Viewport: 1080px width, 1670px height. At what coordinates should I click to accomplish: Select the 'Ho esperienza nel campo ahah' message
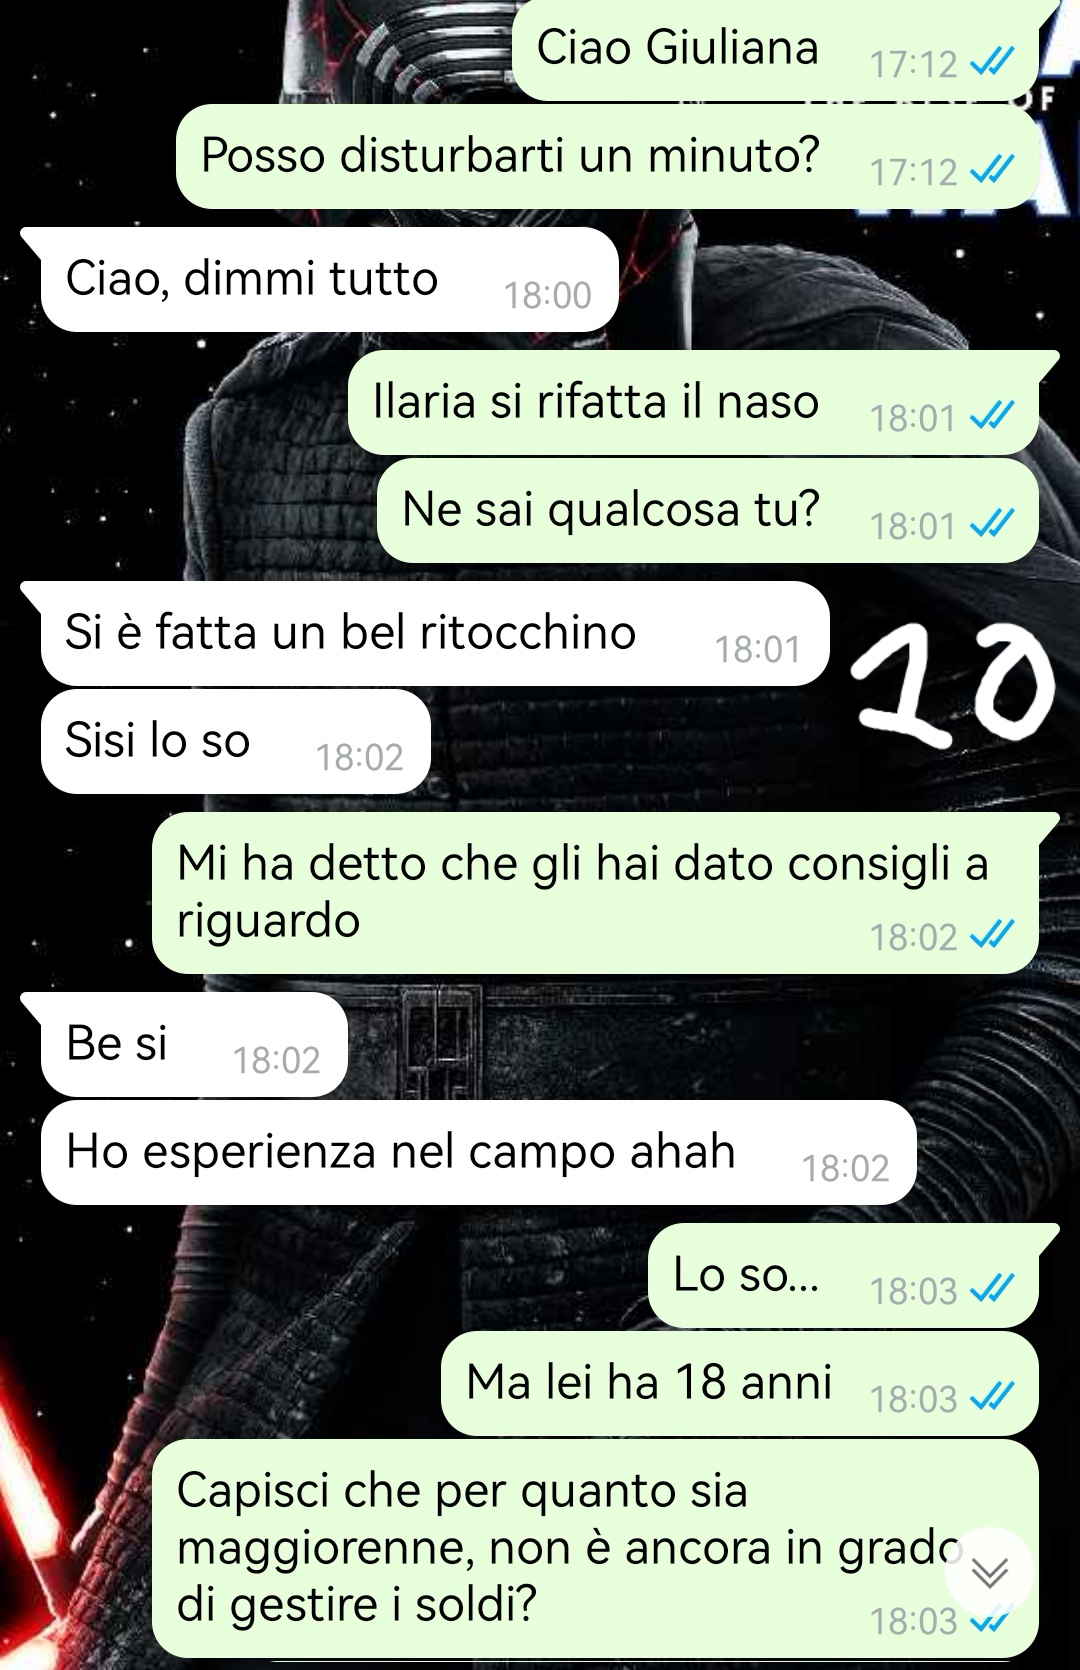click(479, 1152)
